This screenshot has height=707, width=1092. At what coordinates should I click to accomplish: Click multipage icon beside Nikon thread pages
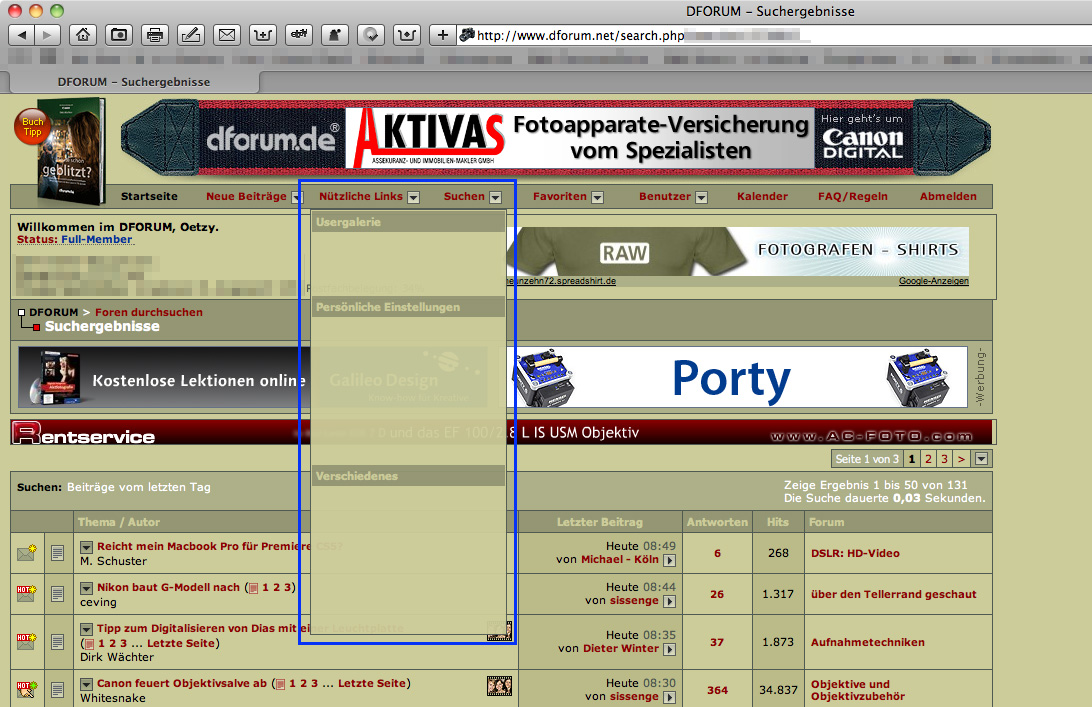254,588
